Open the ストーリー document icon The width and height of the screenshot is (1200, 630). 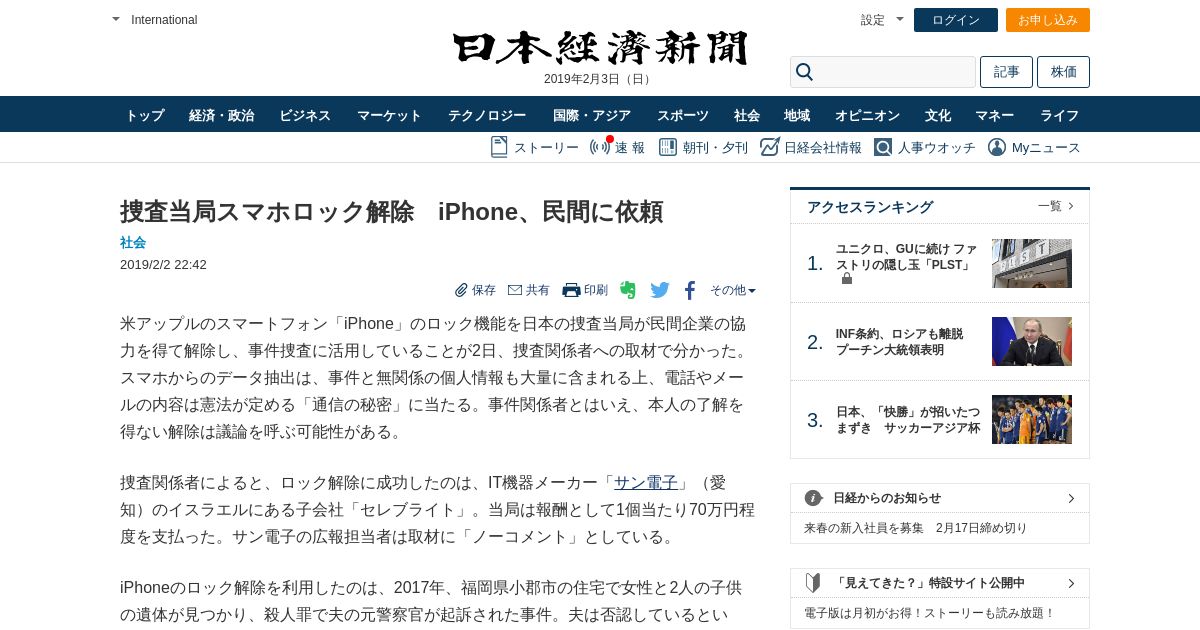(x=499, y=147)
